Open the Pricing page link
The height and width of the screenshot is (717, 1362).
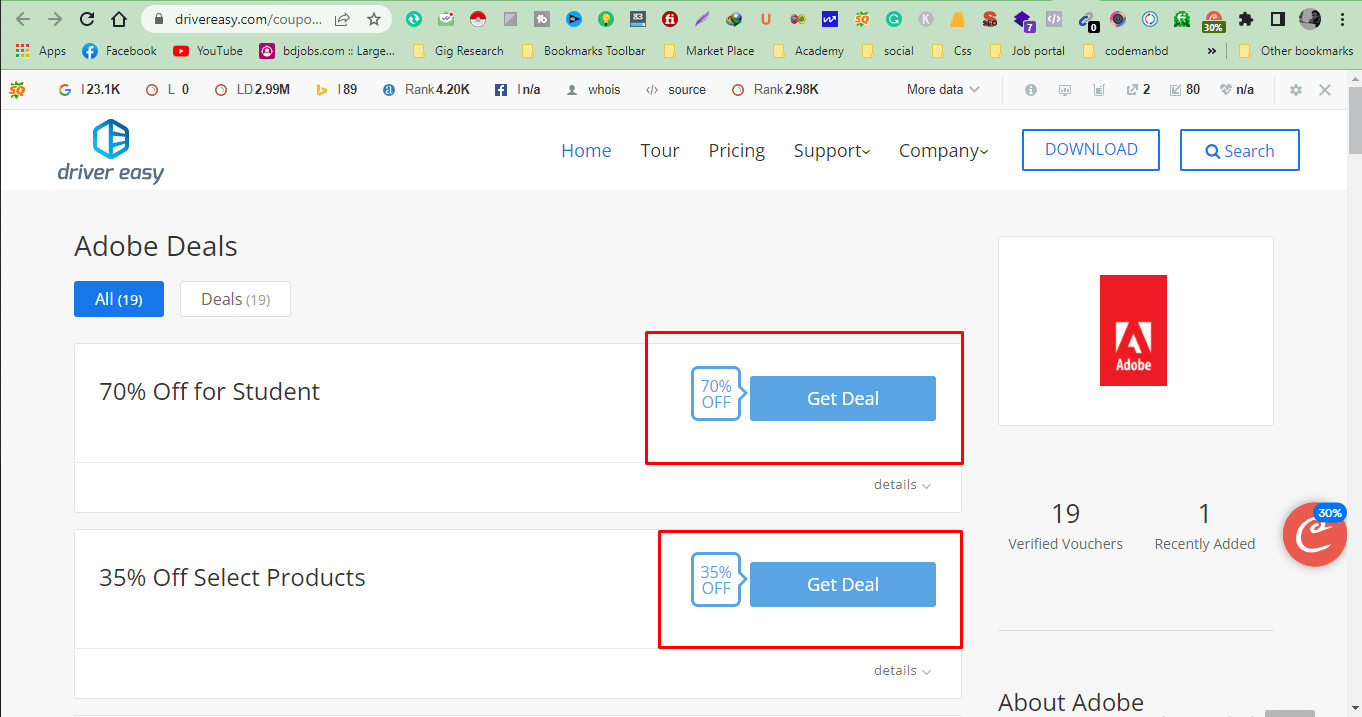tap(736, 150)
